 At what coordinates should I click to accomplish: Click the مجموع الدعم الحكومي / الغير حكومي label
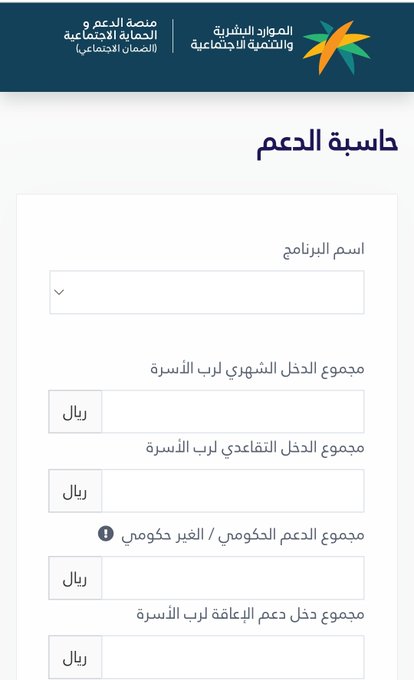click(243, 535)
